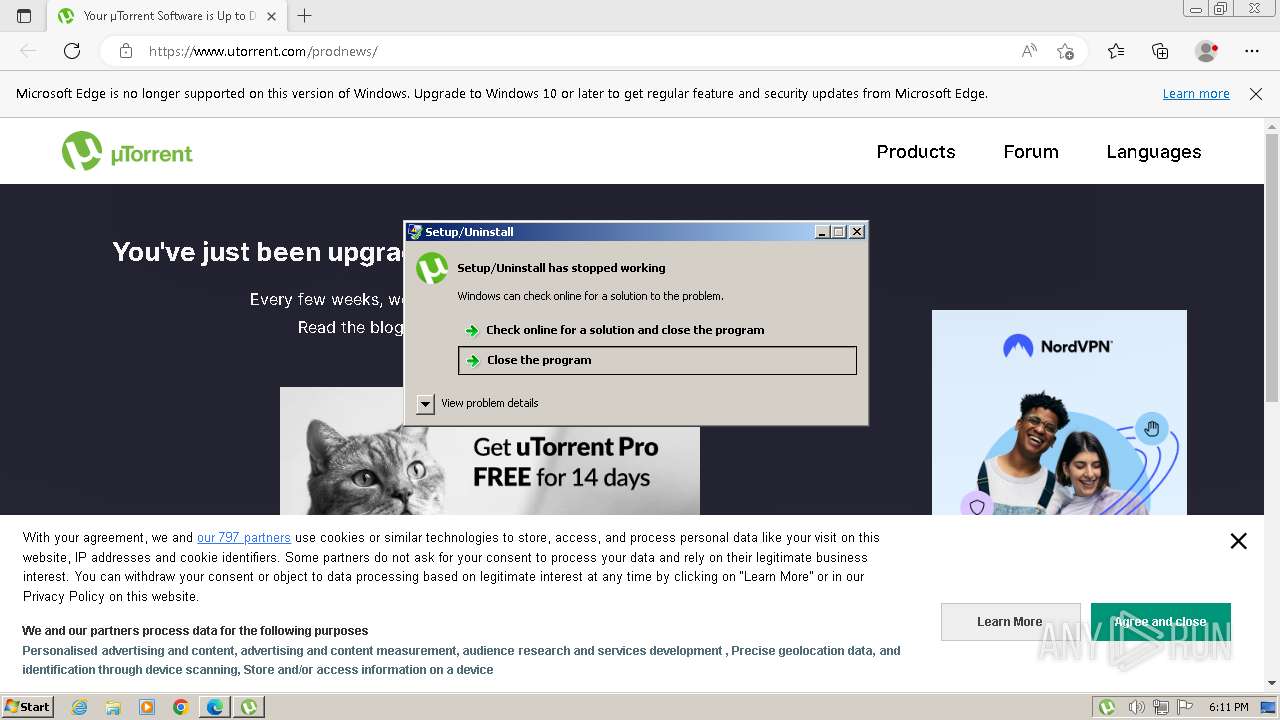
Task: Choose 'Close the program' in crash dialog
Action: 657,360
